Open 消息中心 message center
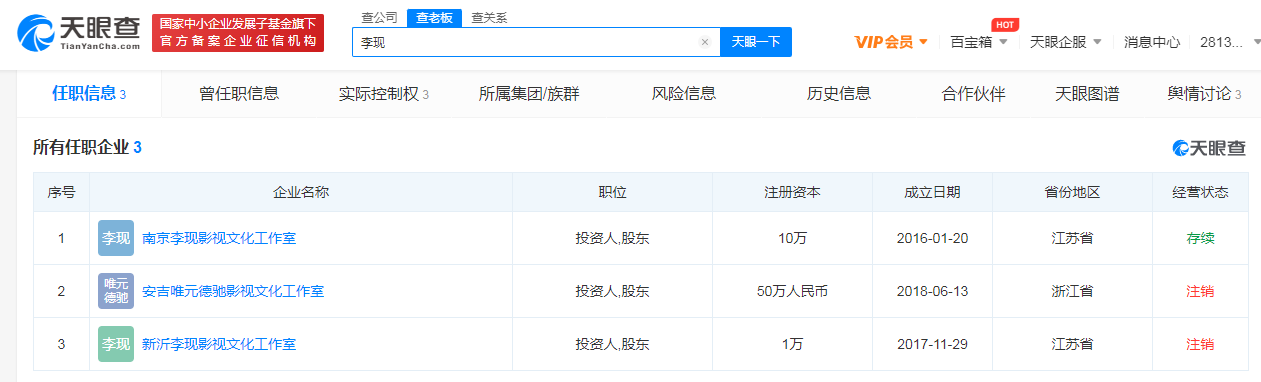The image size is (1261, 382). click(1152, 42)
